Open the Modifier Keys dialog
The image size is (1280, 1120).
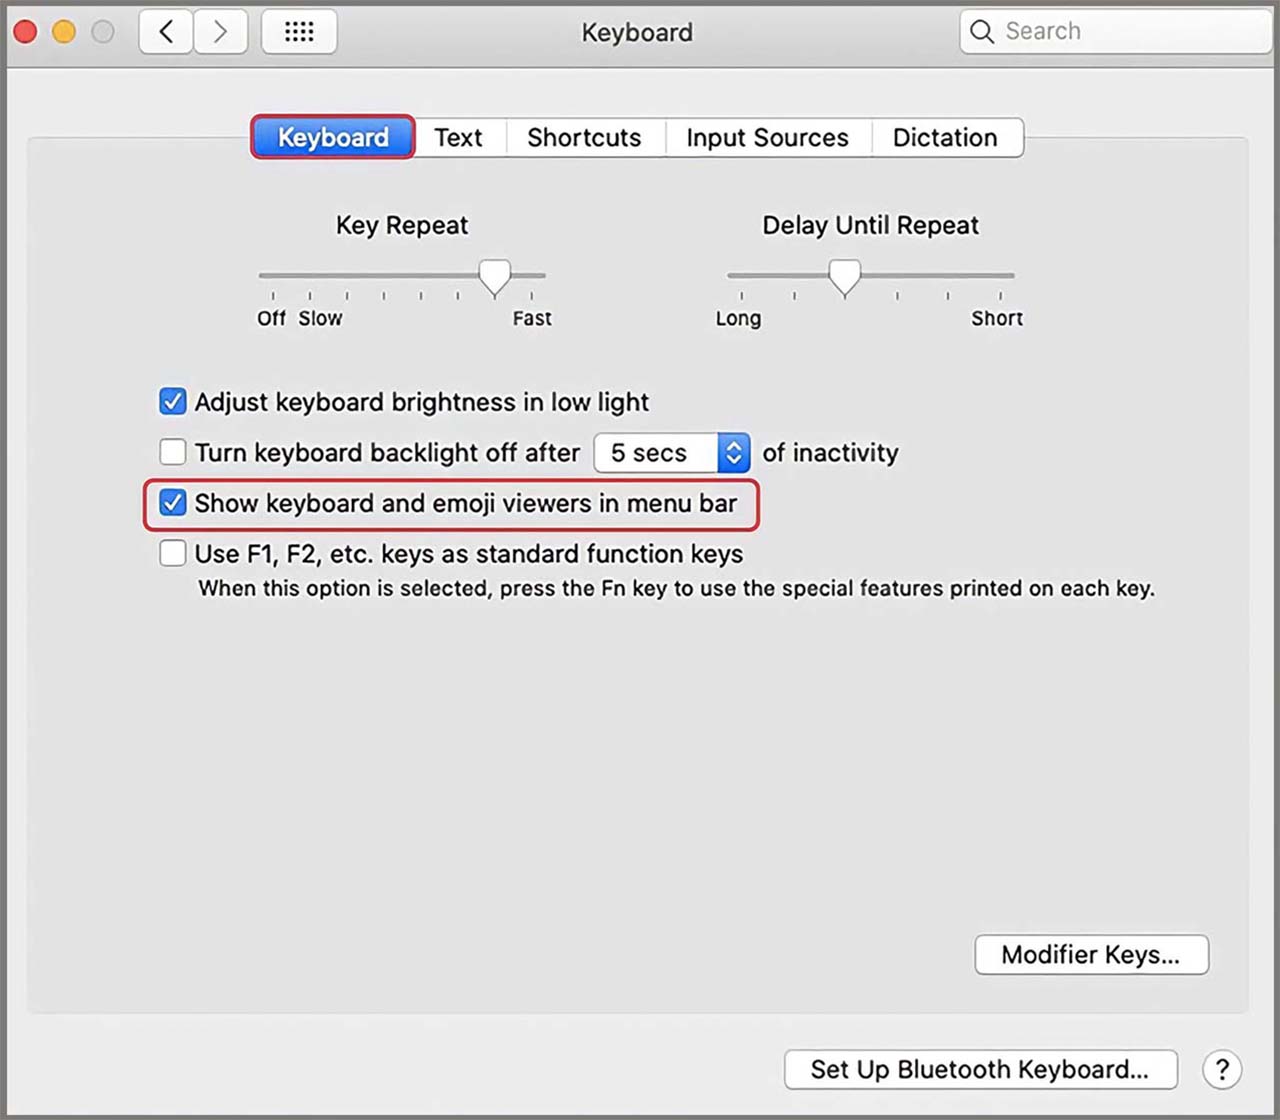[x=1090, y=955]
